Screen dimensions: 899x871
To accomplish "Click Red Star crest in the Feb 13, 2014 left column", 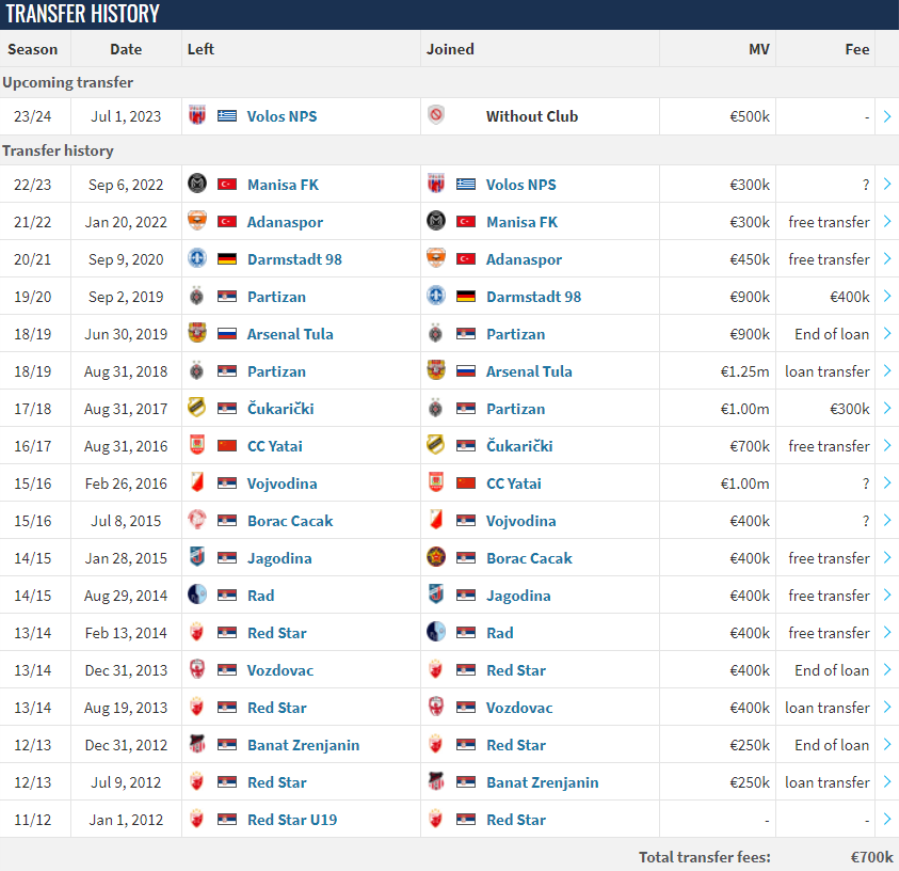I will (197, 632).
